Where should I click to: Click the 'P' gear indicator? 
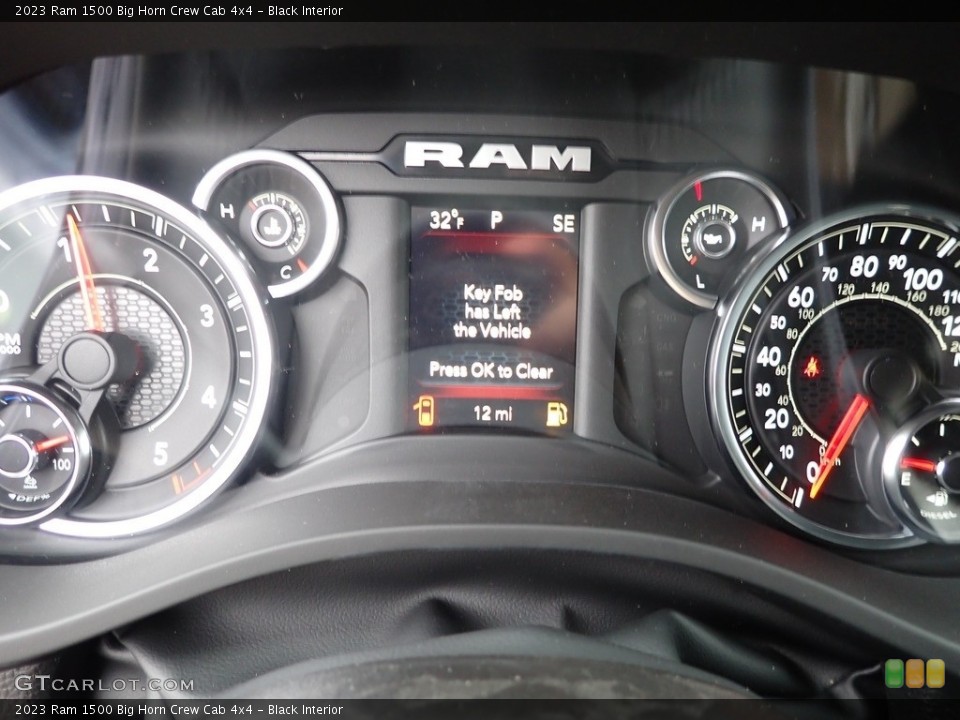pos(497,220)
